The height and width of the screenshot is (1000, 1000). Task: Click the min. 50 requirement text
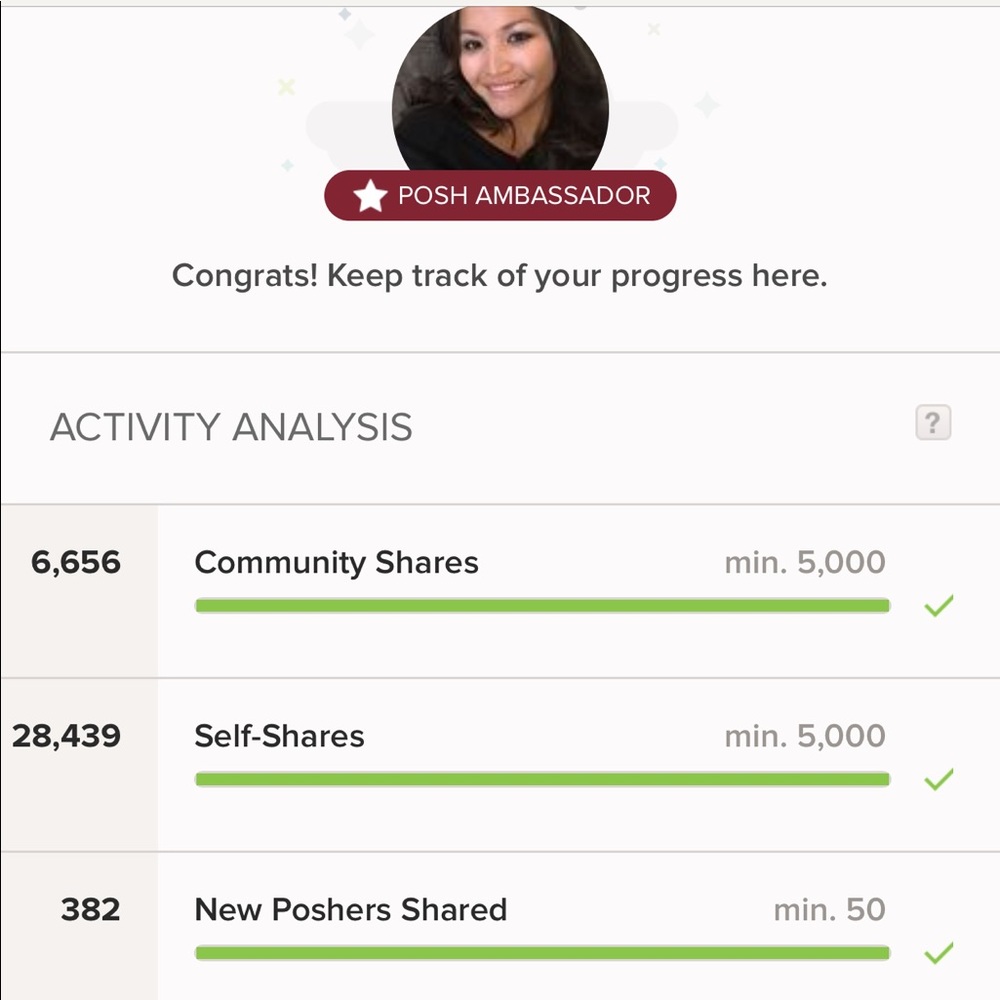[x=829, y=910]
